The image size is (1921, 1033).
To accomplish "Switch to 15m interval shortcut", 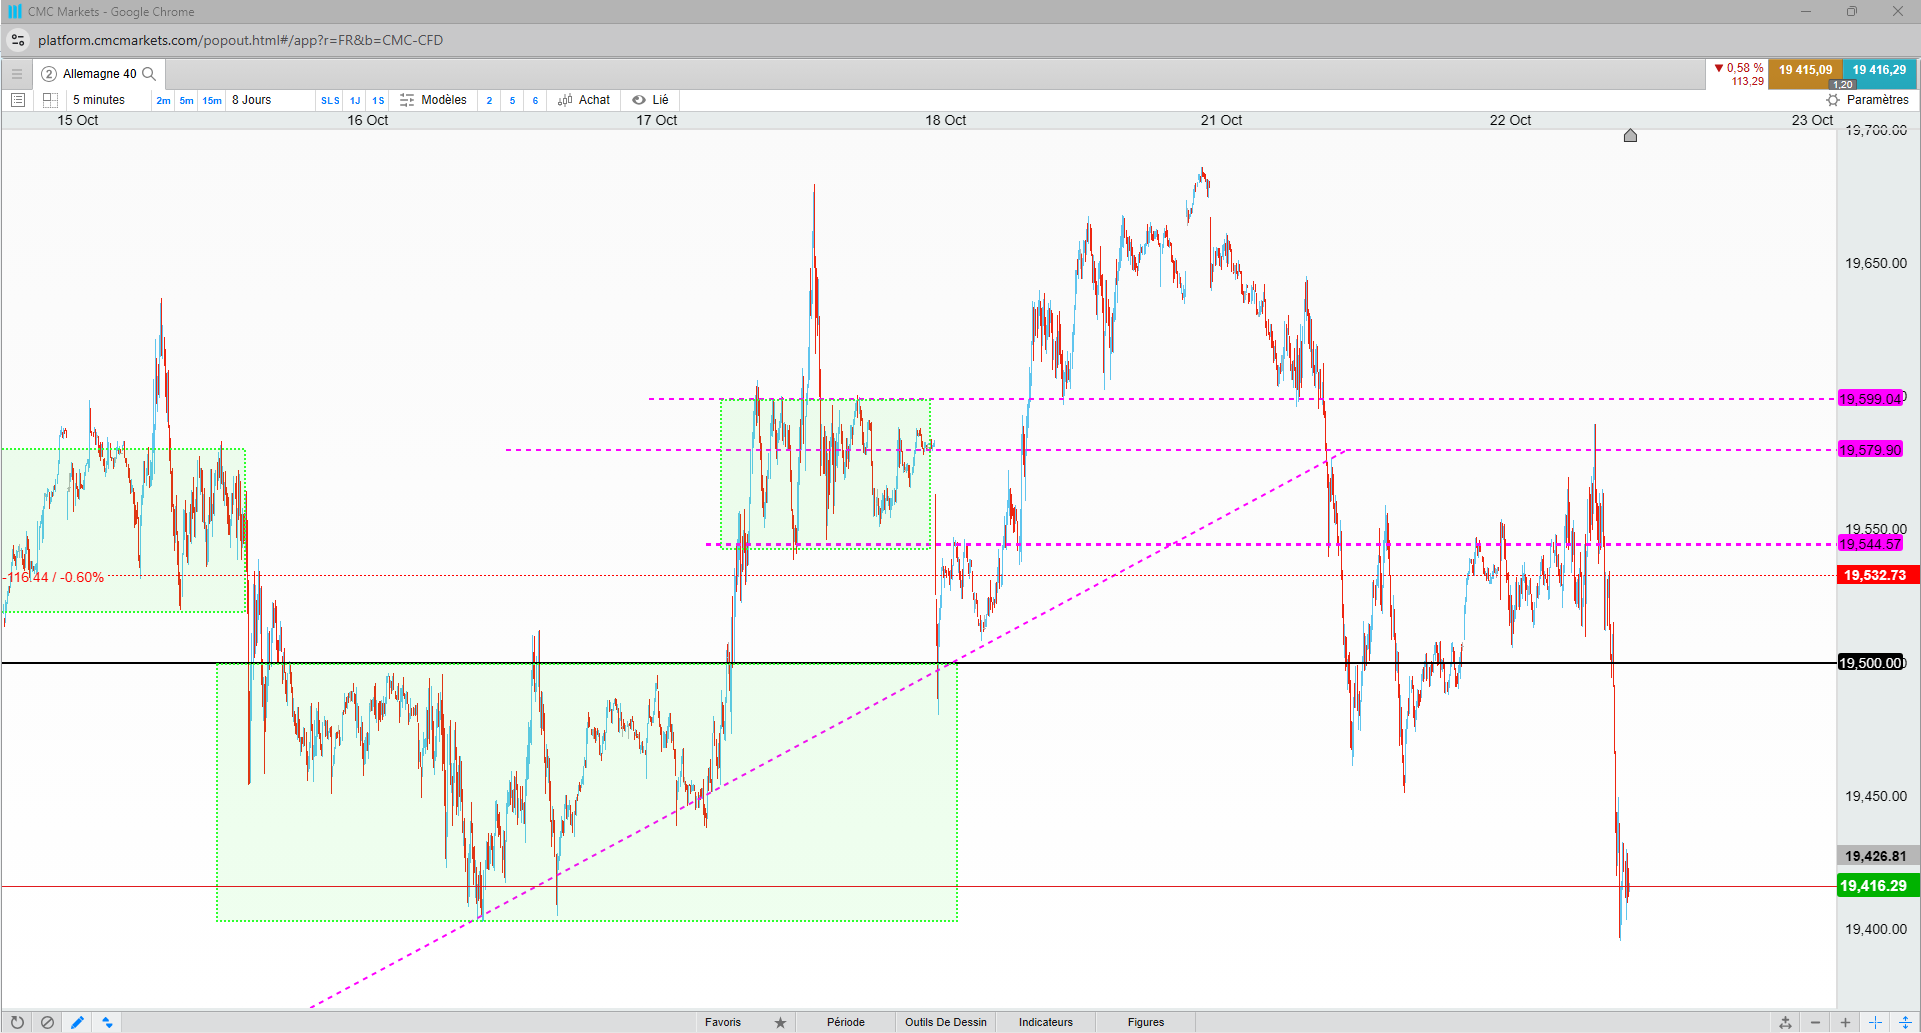I will 212,100.
